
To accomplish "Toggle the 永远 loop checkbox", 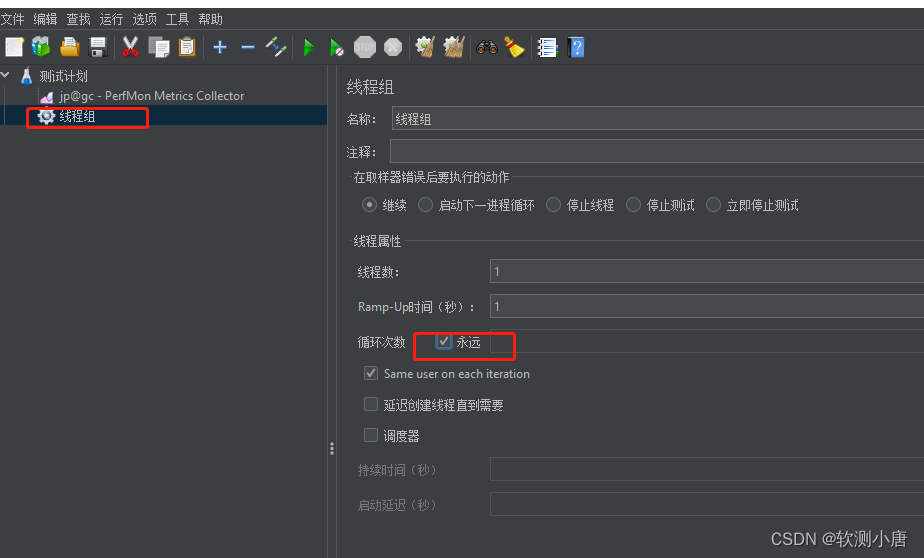I will click(x=444, y=342).
